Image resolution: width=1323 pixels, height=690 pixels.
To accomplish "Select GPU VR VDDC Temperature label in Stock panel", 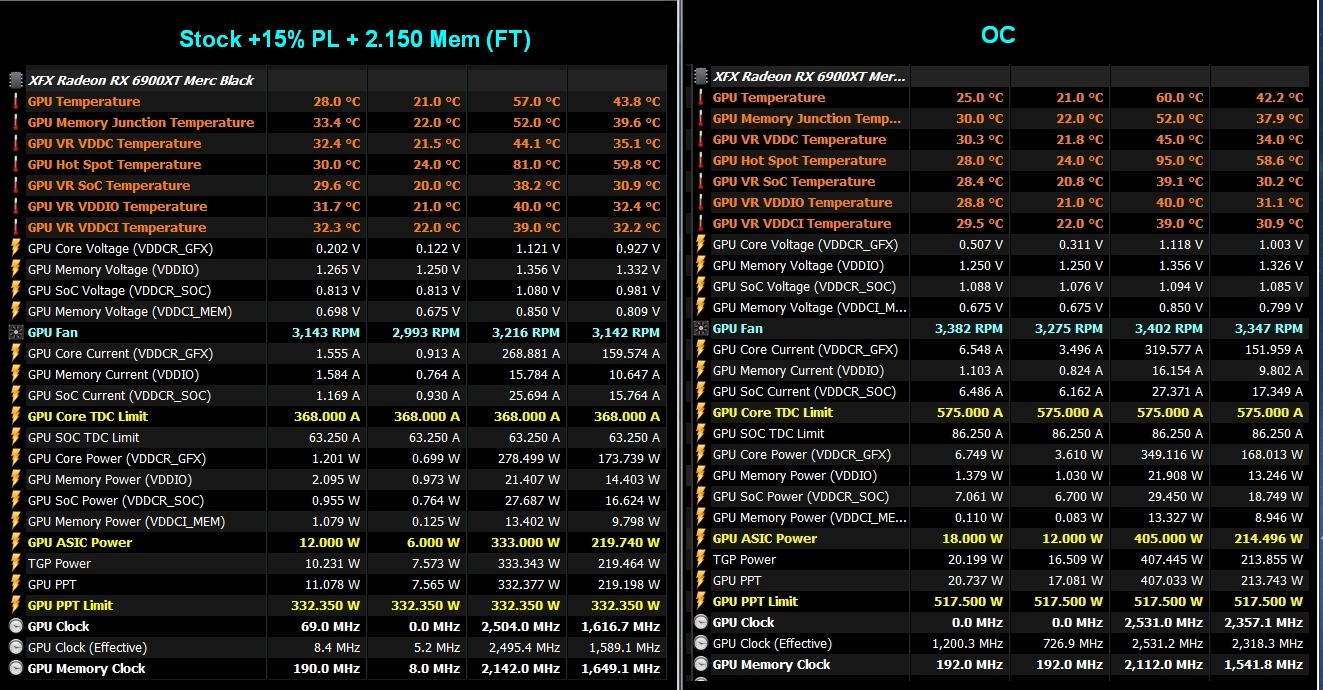I will pos(114,143).
